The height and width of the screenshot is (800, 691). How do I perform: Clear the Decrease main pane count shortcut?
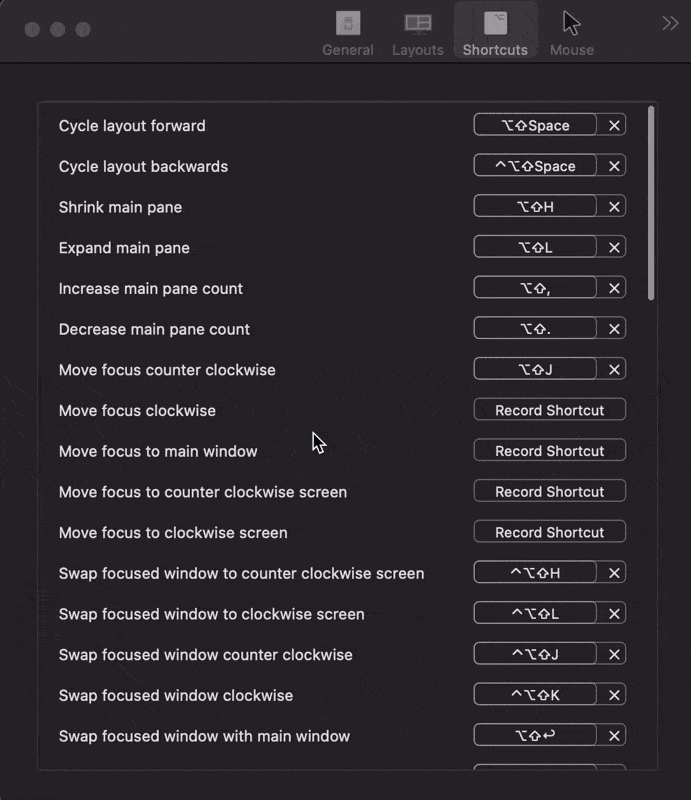tap(615, 329)
